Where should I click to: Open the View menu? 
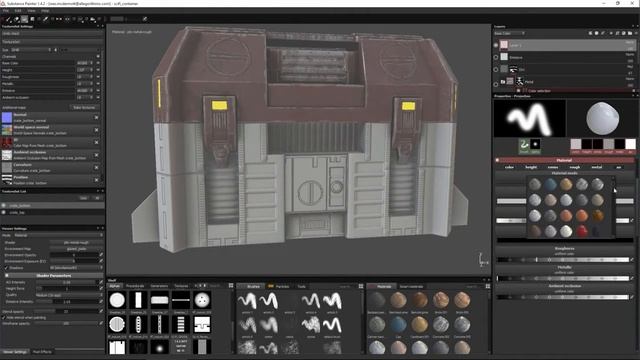31,11
